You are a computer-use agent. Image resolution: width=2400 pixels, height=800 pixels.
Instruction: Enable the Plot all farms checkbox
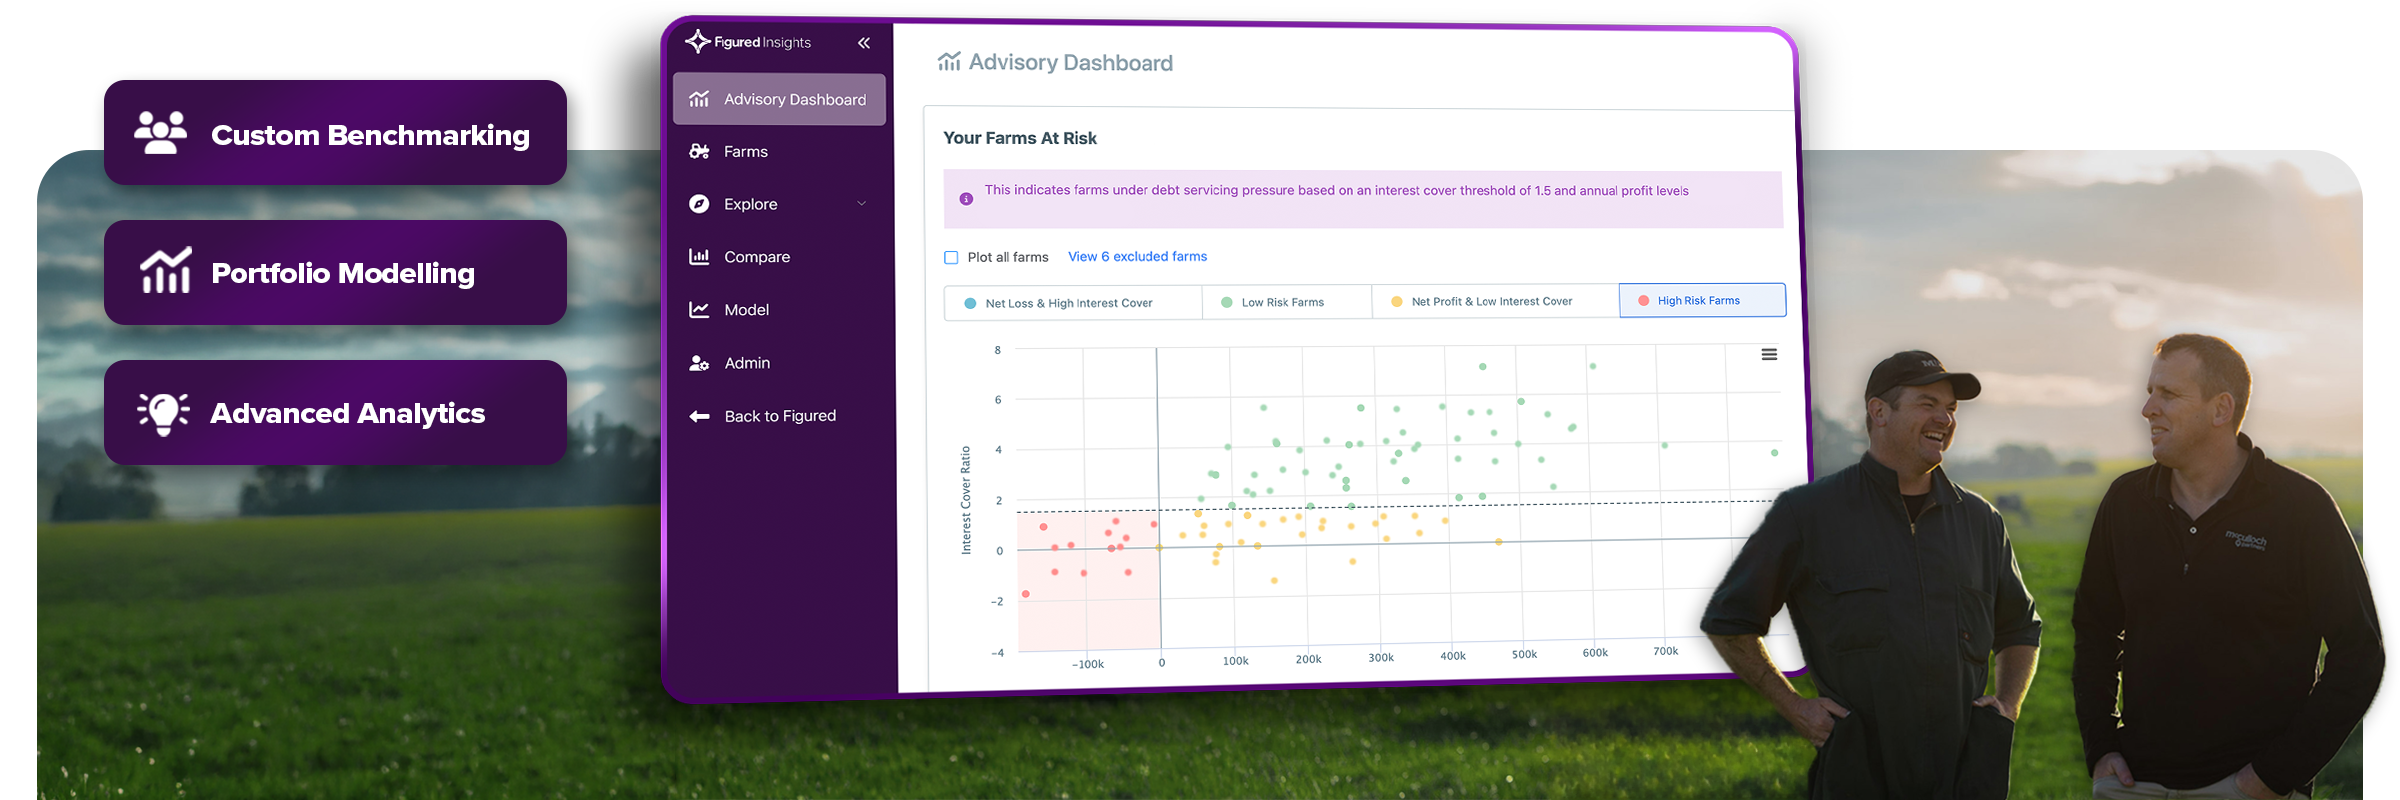pyautogui.click(x=951, y=257)
